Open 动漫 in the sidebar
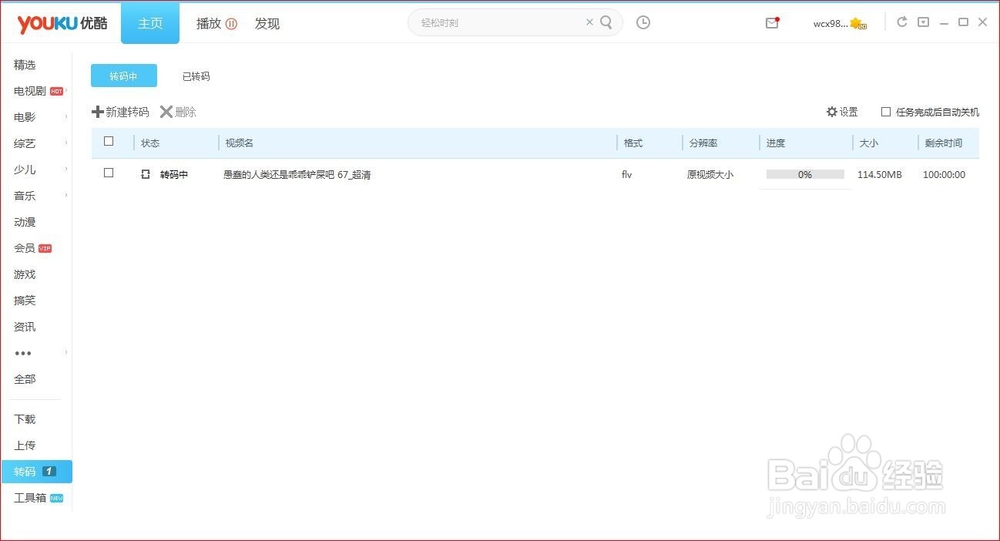 click(25, 222)
